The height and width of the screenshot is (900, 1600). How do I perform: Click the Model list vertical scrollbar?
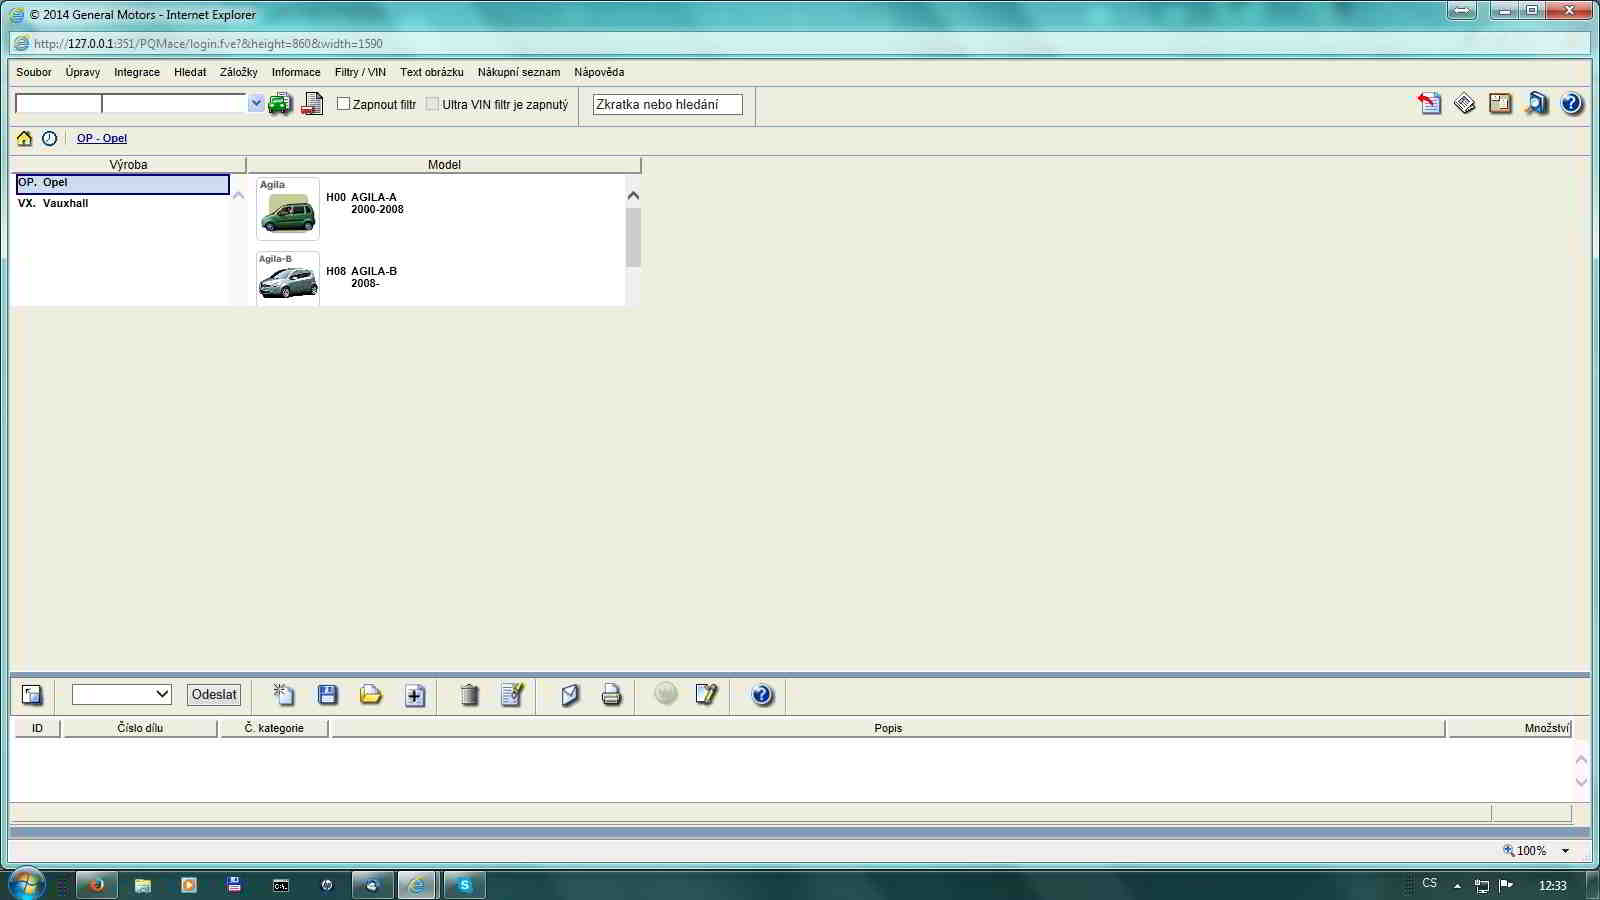633,238
